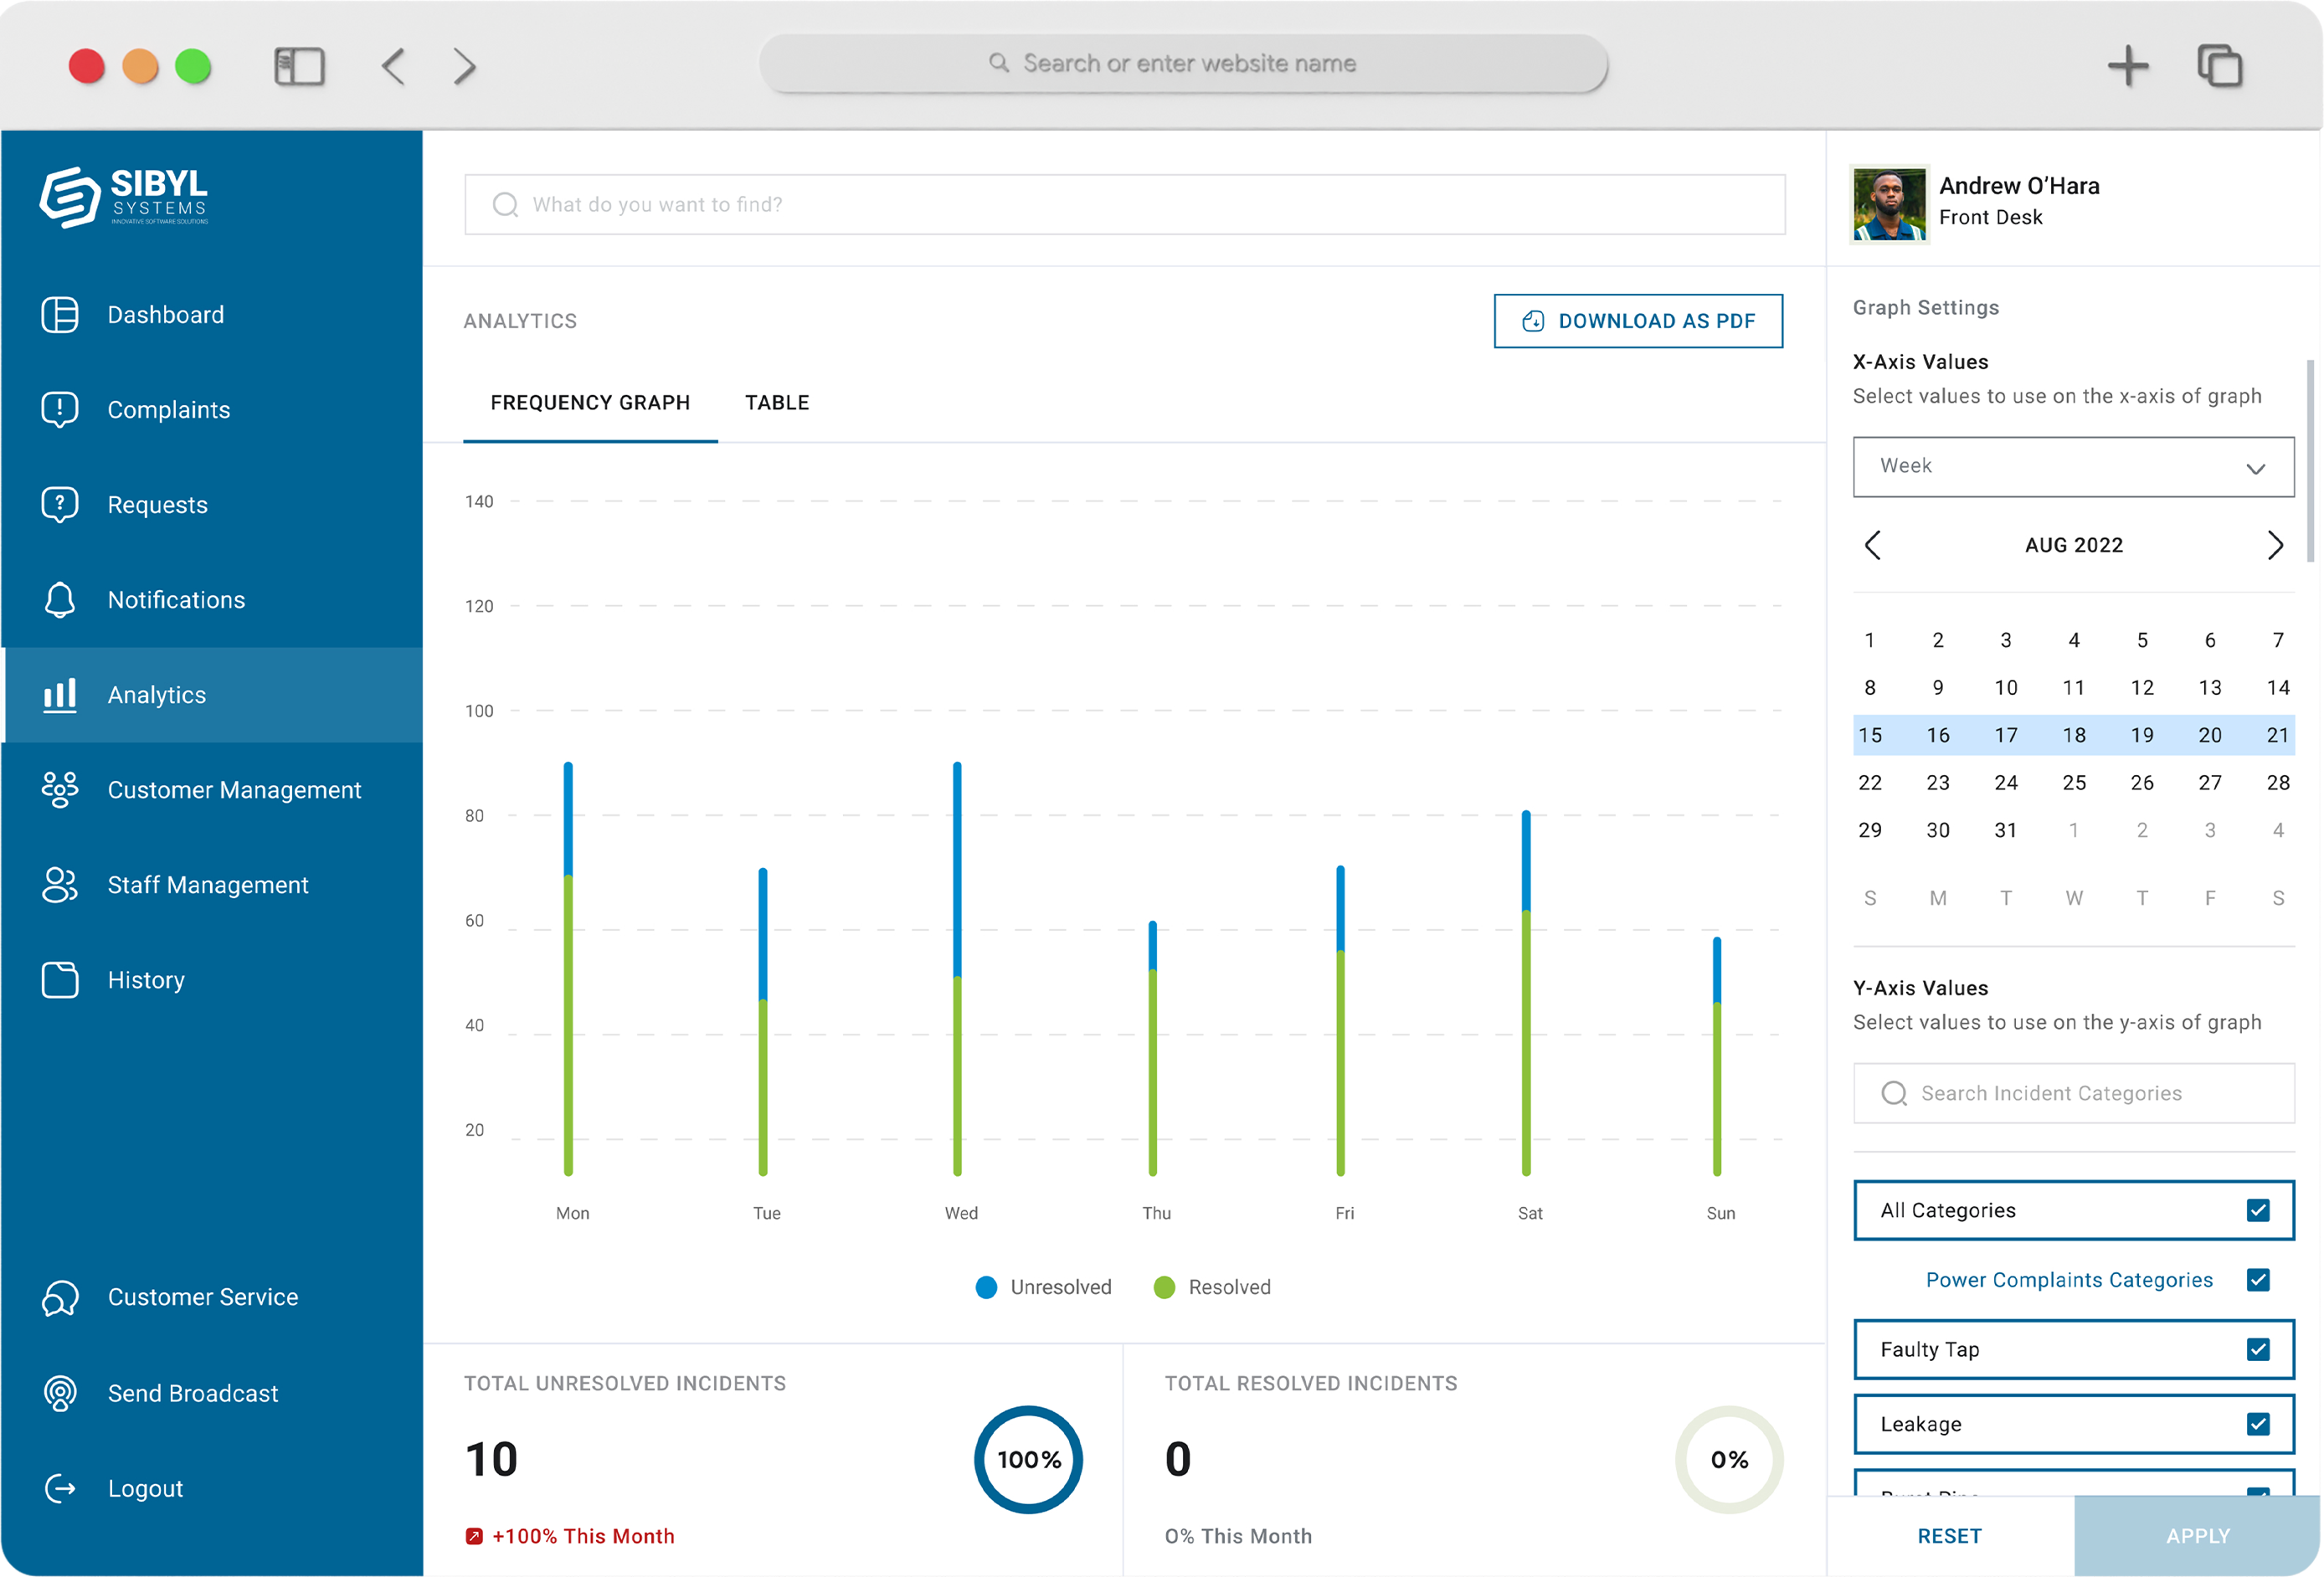Toggle Power Complaints Categories checkbox

[x=2257, y=1279]
